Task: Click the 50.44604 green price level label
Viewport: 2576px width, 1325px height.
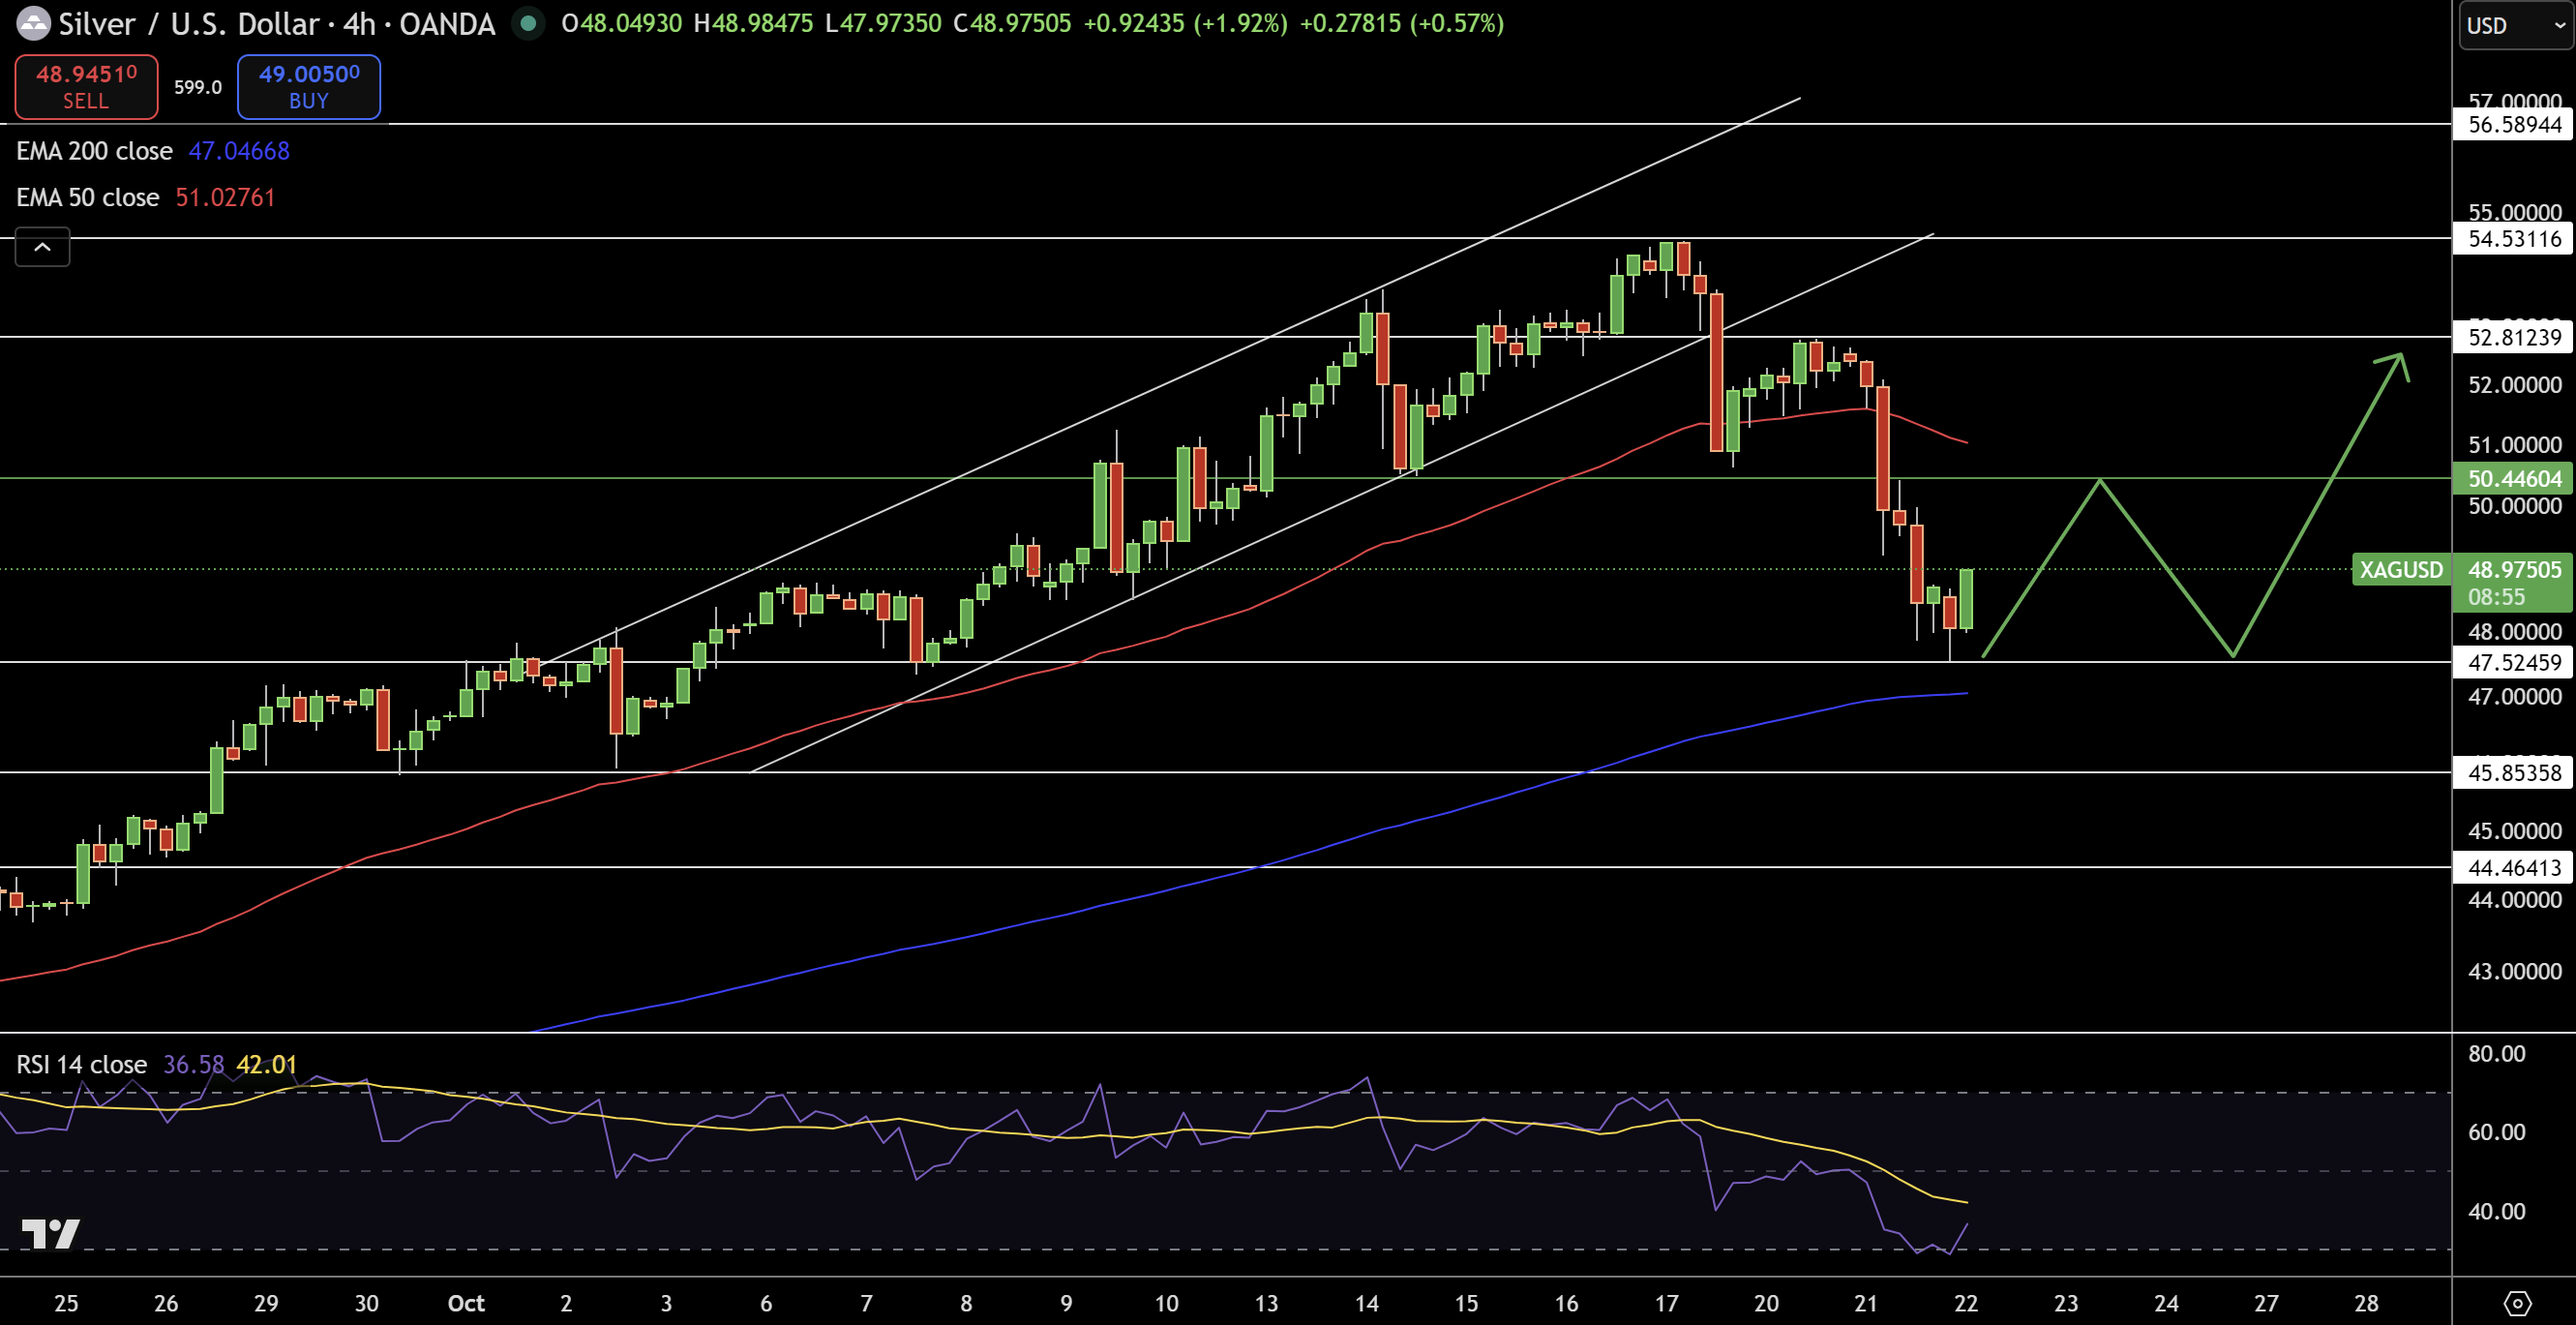Action: [2513, 478]
